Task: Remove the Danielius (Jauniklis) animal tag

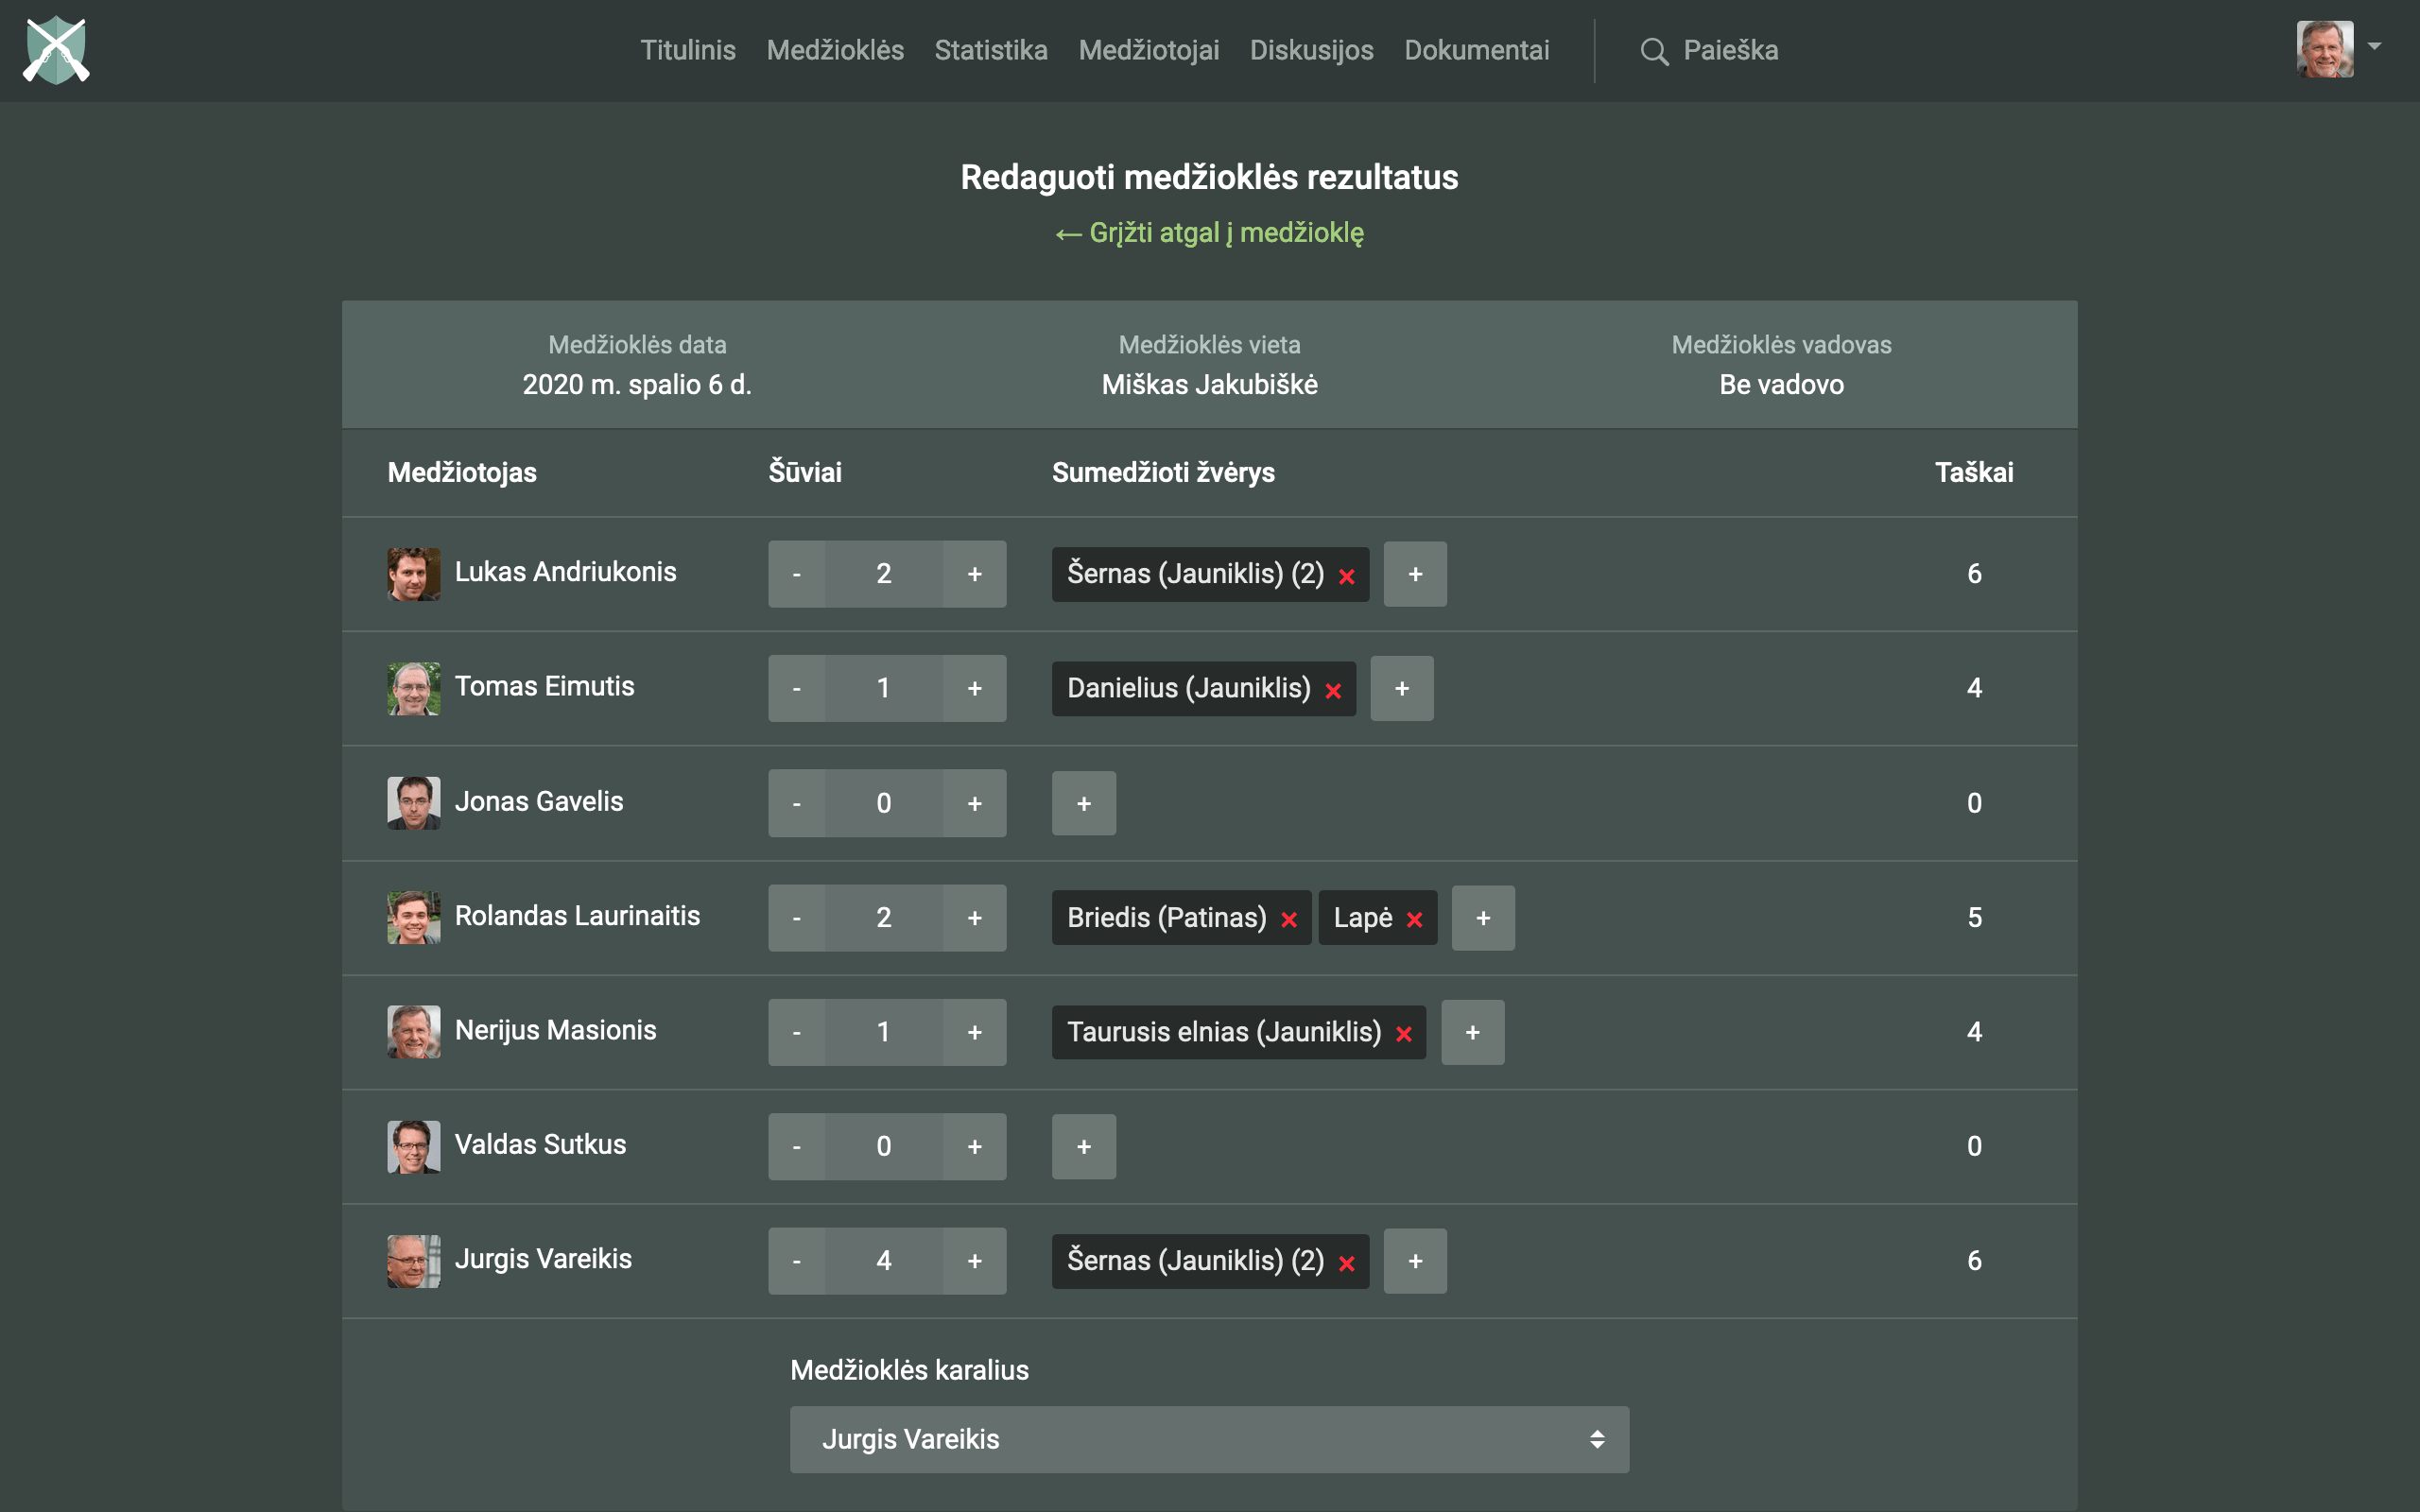Action: [1333, 690]
